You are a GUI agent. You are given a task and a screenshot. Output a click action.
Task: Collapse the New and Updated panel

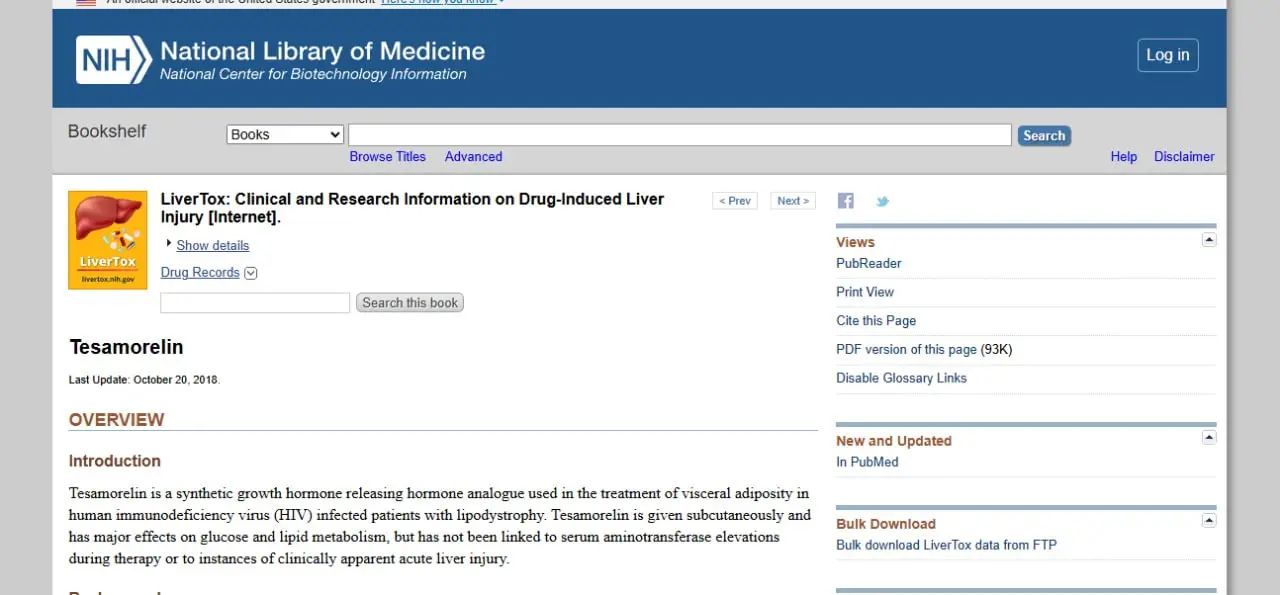[1209, 437]
